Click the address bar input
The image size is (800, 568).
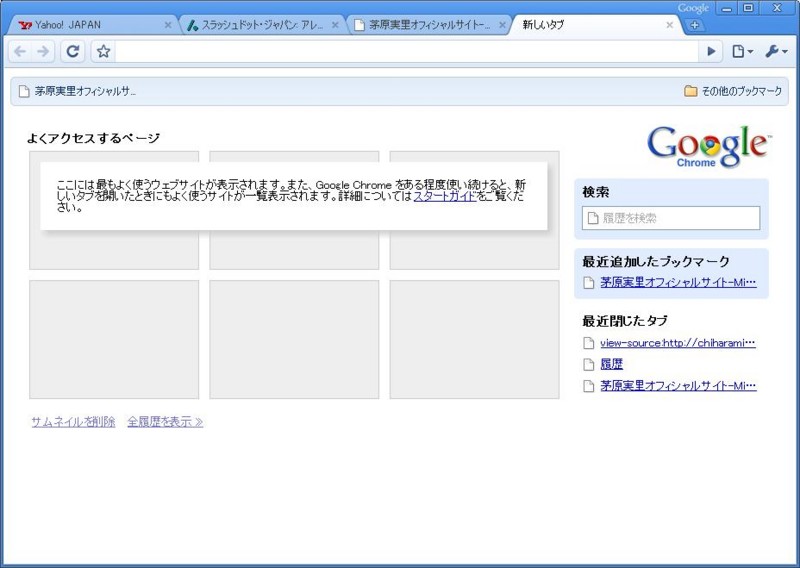click(406, 52)
